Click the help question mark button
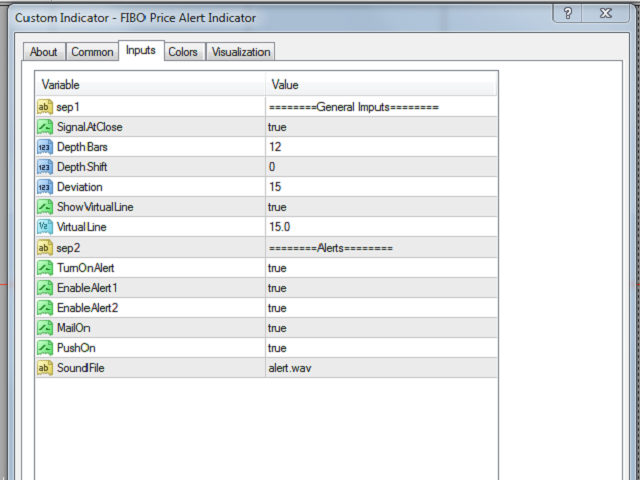 pos(568,15)
